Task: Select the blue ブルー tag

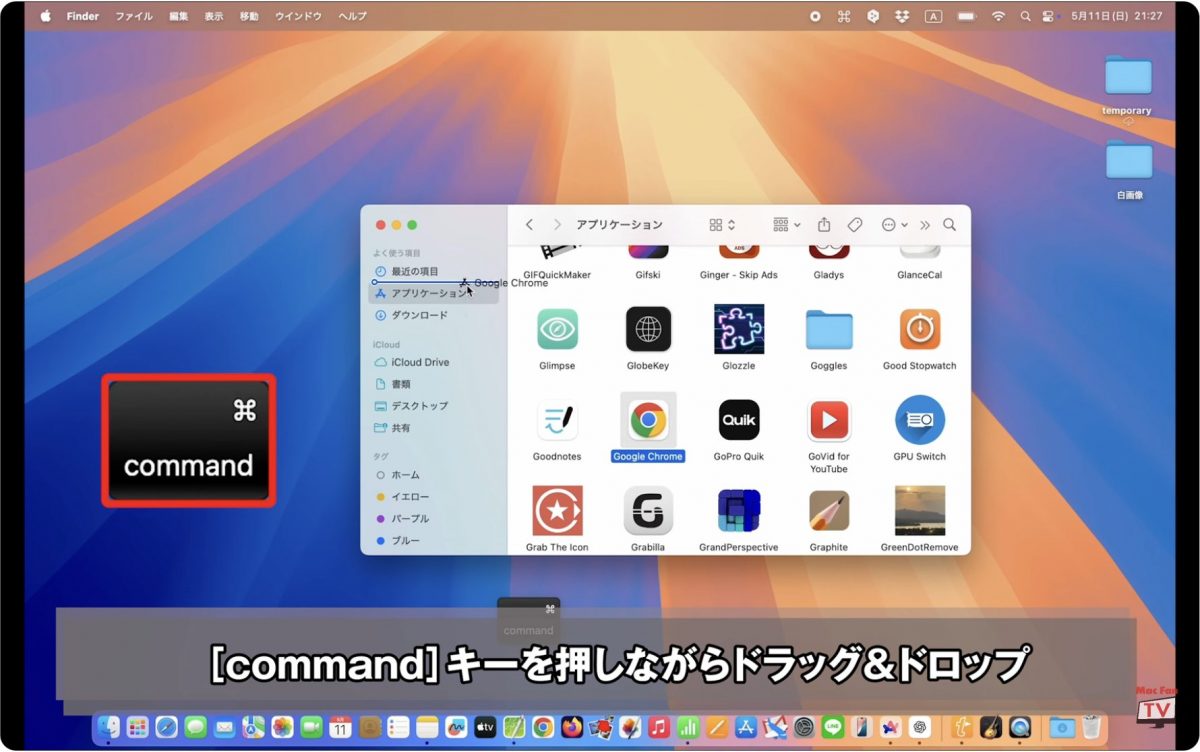Action: click(x=434, y=541)
